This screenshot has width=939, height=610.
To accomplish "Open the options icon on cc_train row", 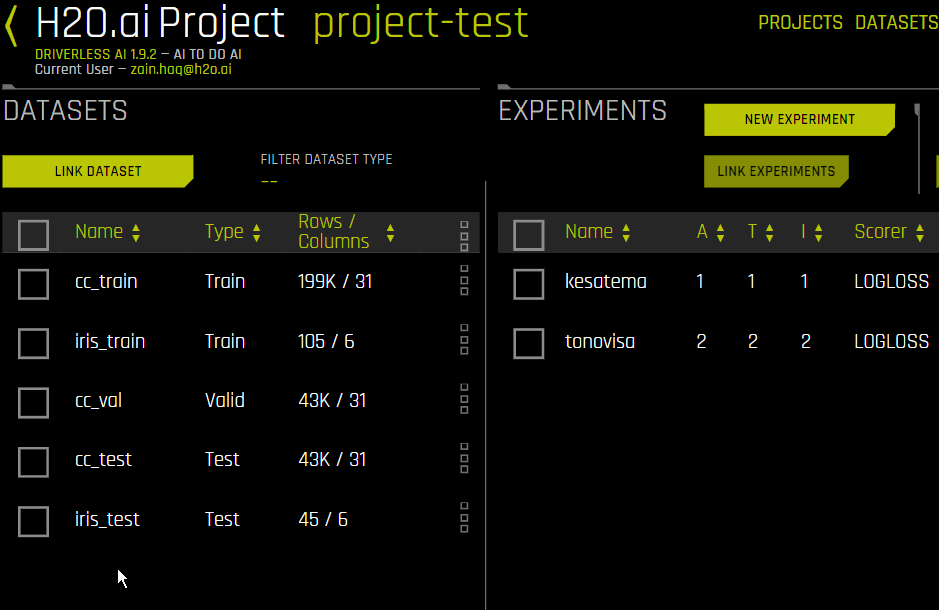I will click(x=463, y=281).
